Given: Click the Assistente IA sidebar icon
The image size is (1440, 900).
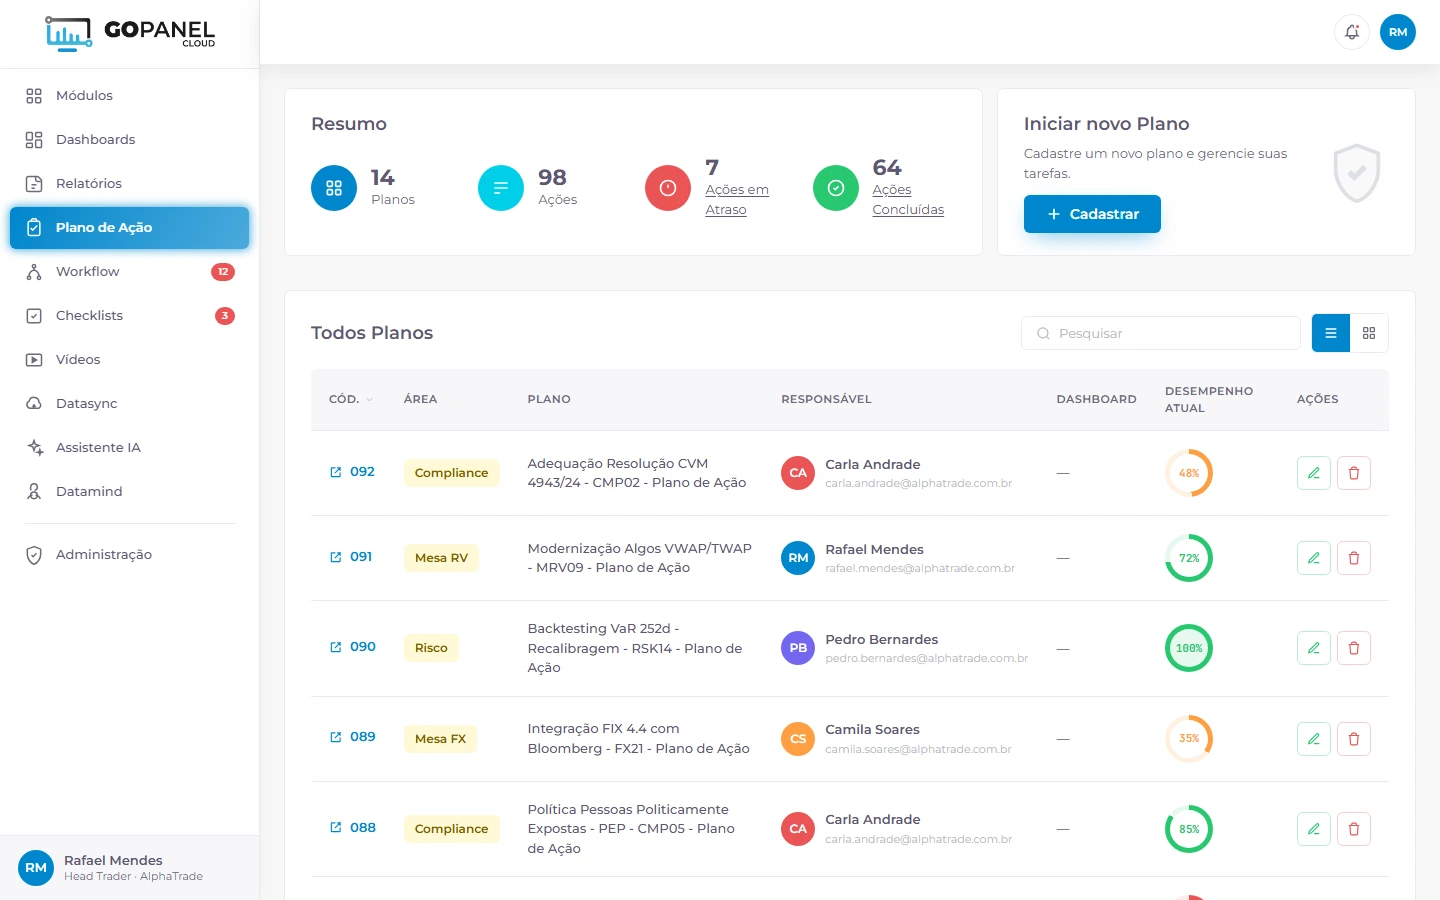Looking at the screenshot, I should point(34,447).
